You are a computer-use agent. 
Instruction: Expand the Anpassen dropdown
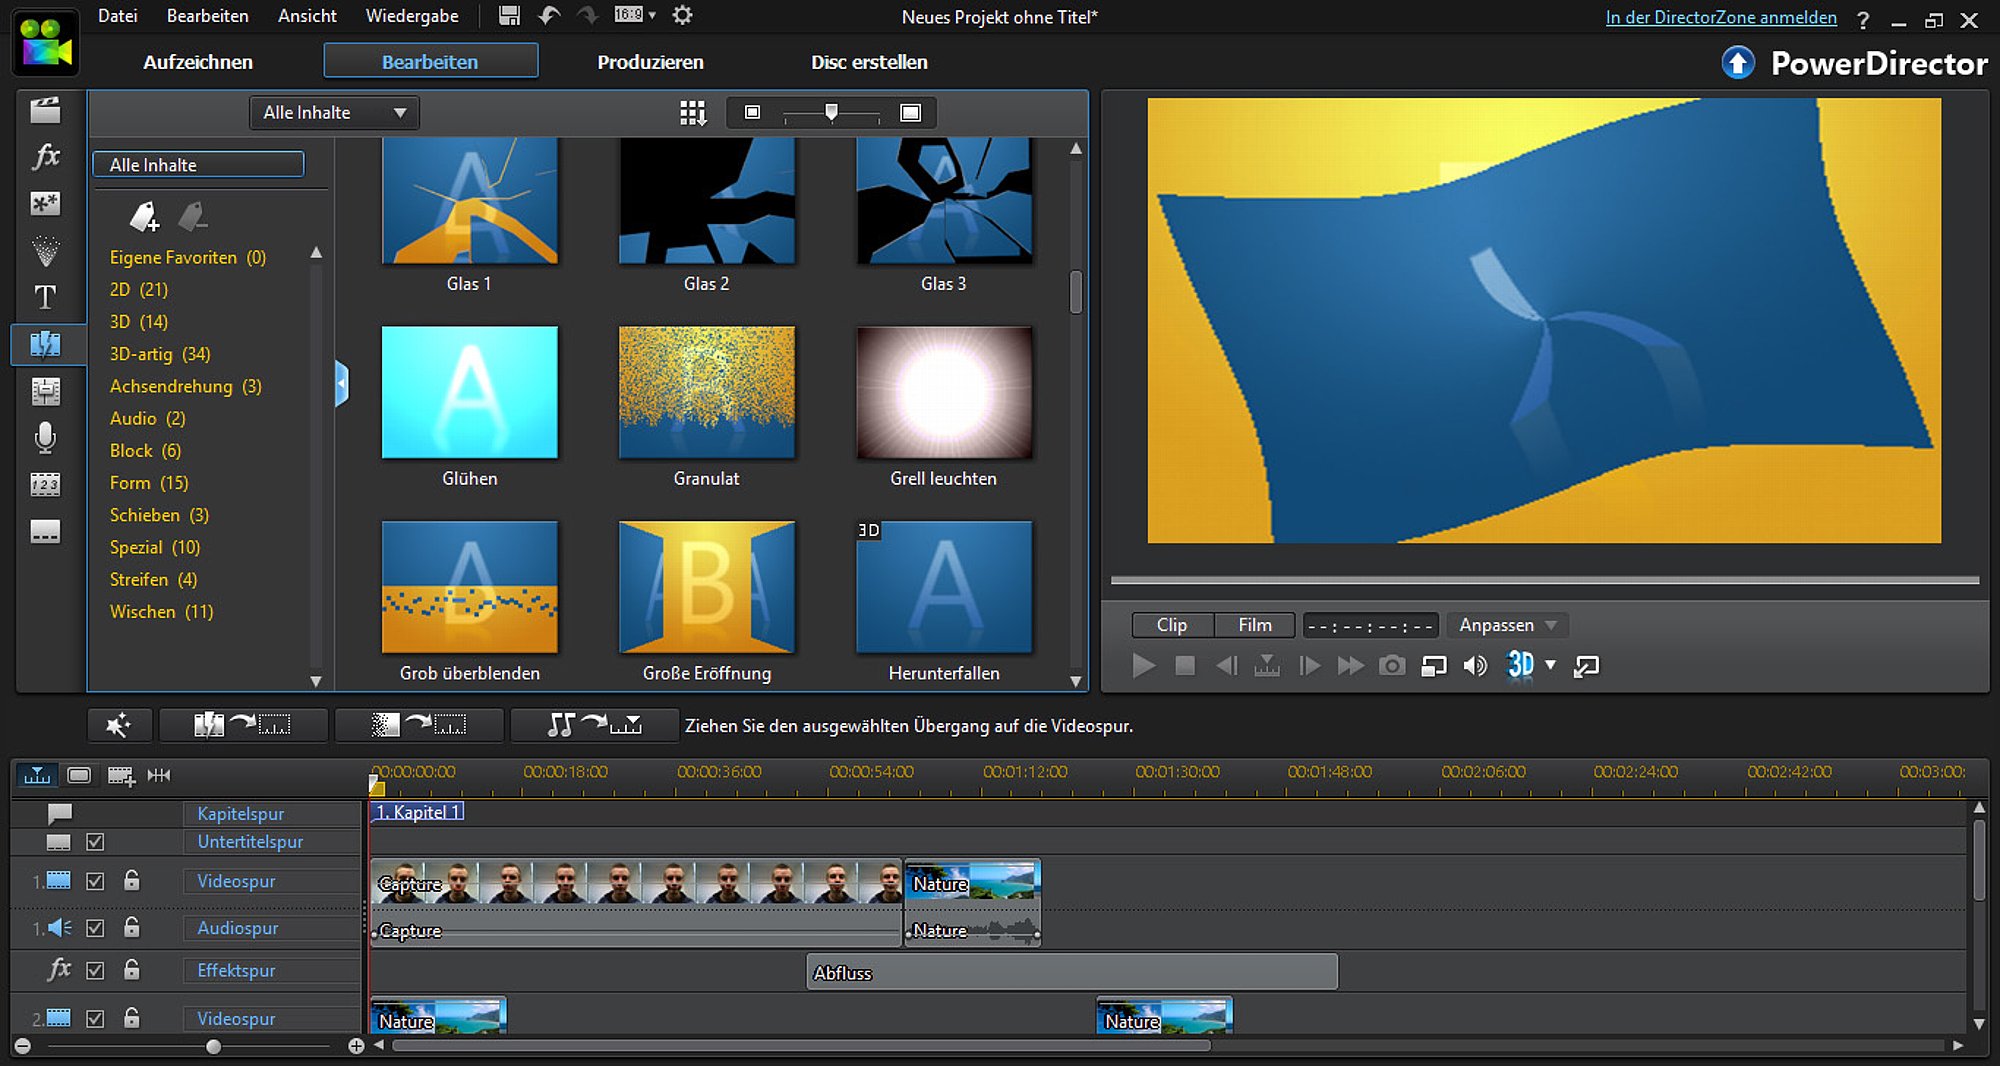[x=1507, y=625]
